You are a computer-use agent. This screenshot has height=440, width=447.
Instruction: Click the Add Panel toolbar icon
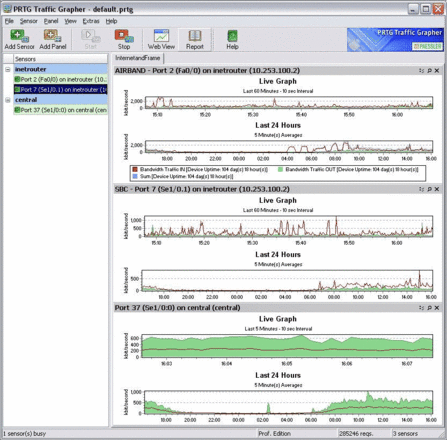coord(53,39)
